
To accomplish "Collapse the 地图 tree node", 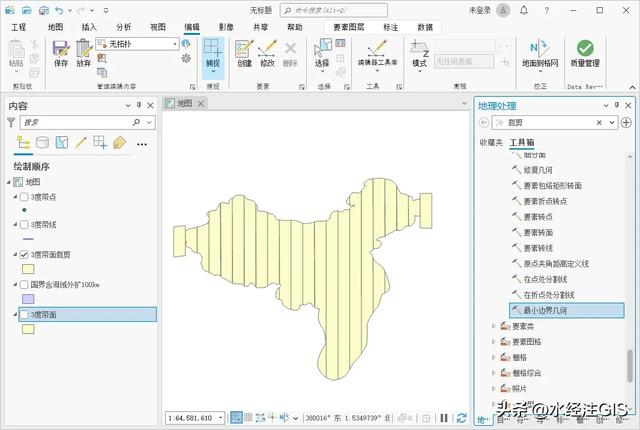I will [x=9, y=182].
